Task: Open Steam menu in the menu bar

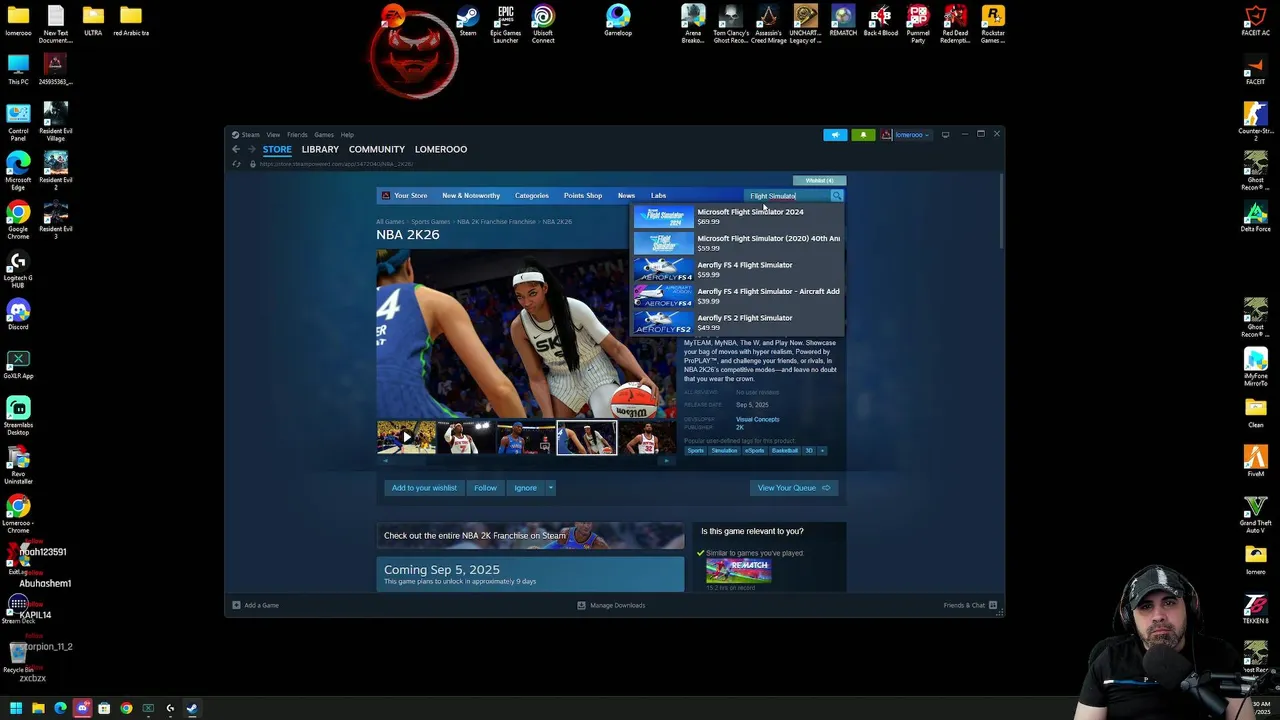Action: (x=250, y=135)
